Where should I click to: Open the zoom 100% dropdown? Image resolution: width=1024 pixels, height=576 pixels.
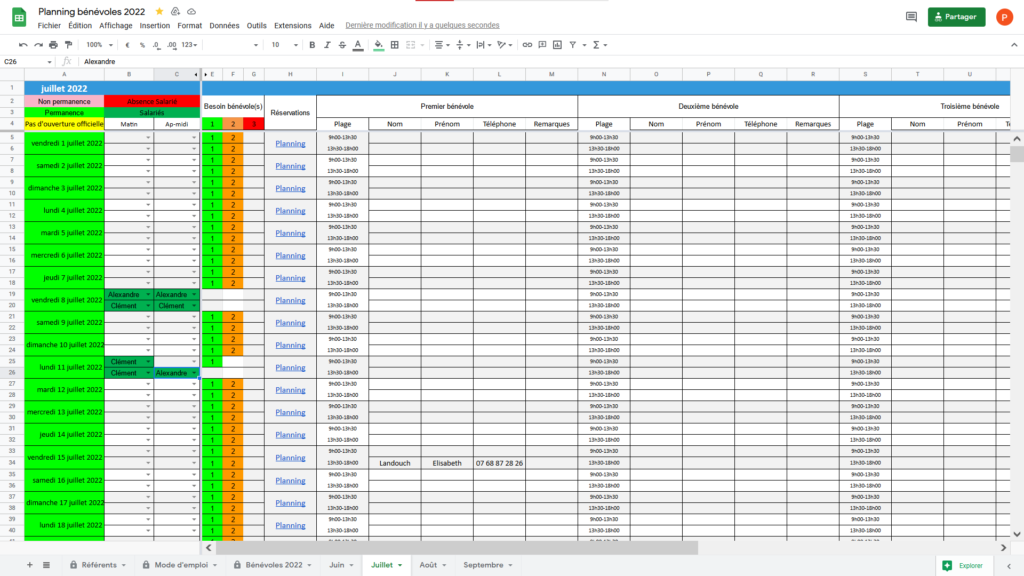pyautogui.click(x=98, y=45)
